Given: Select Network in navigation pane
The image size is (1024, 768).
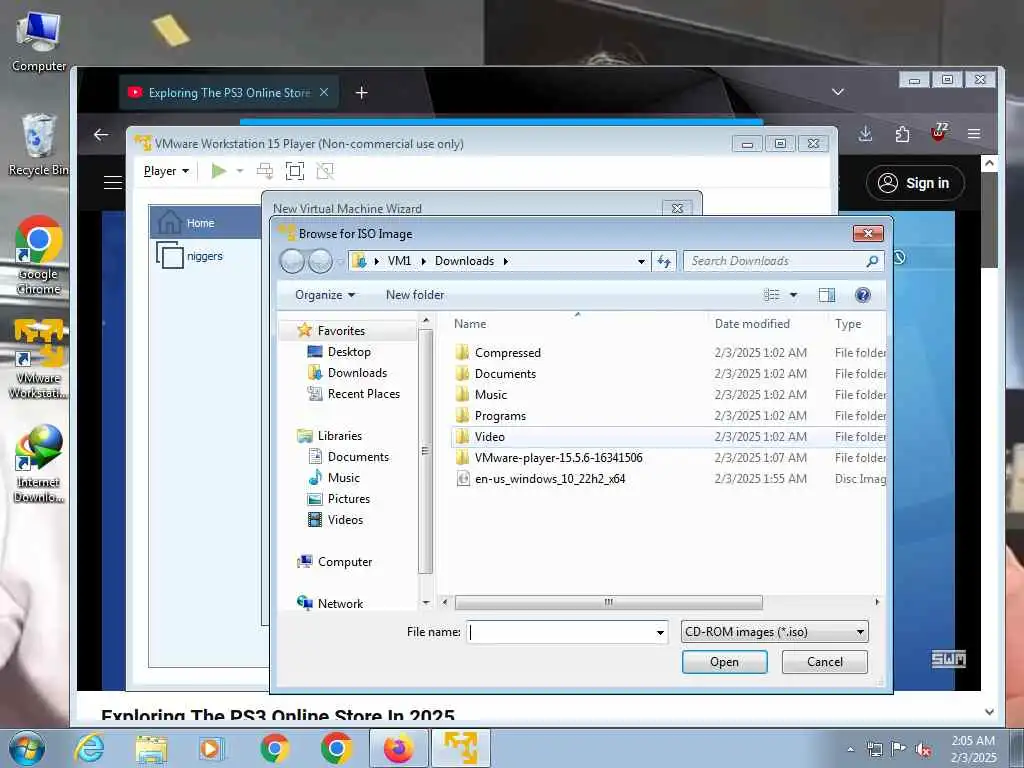Looking at the screenshot, I should (340, 603).
